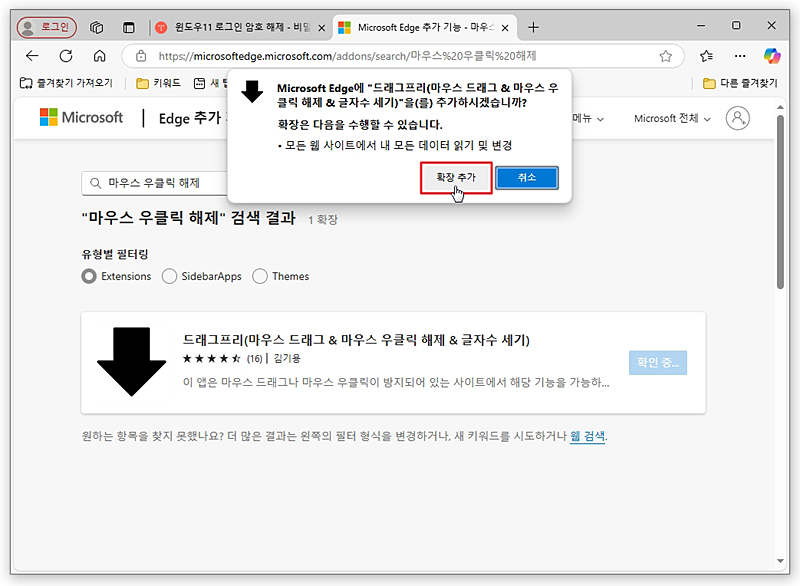Click the 김기용 developer name
Screen dimensions: 800x586
click(x=287, y=359)
